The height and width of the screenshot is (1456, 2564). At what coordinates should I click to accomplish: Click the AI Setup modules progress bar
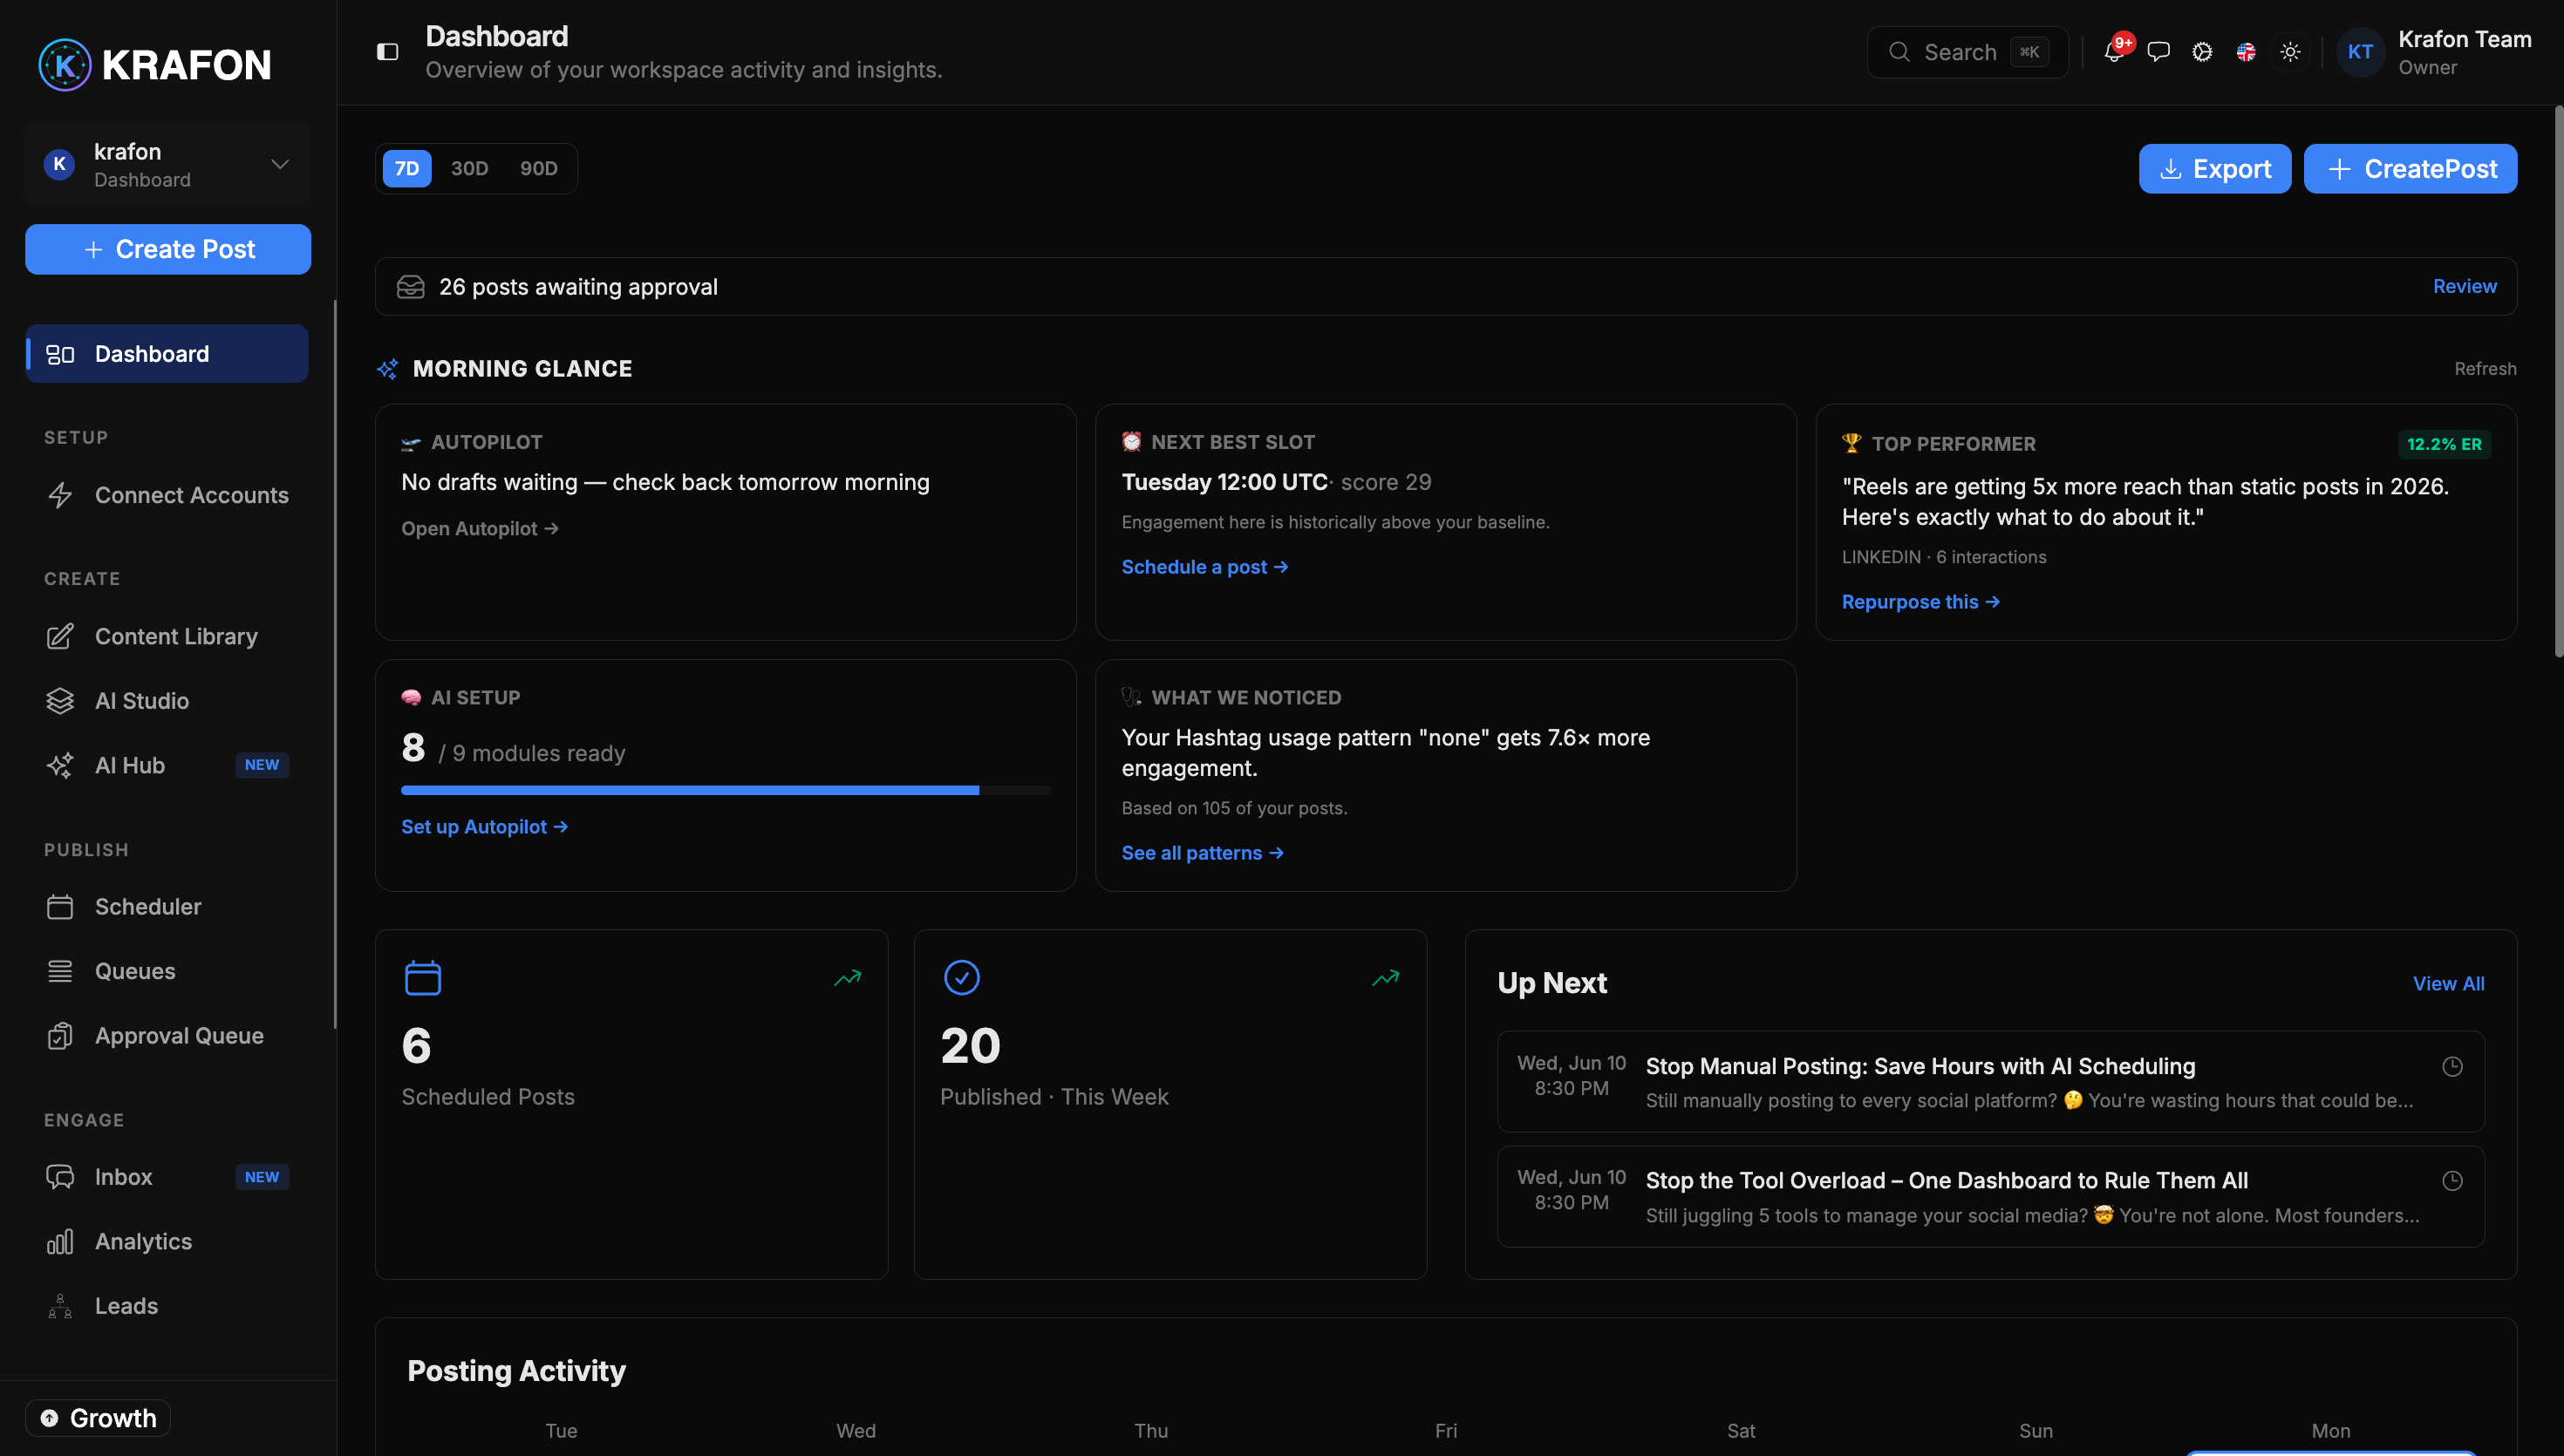[725, 790]
